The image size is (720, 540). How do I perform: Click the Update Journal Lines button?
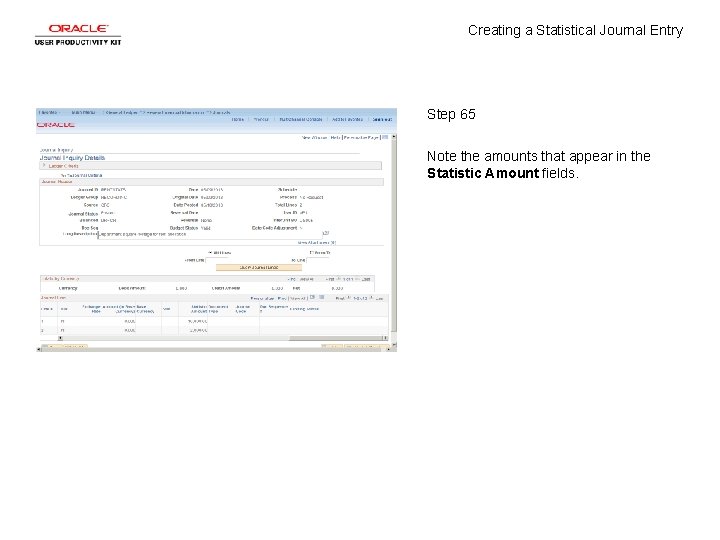[x=259, y=267]
